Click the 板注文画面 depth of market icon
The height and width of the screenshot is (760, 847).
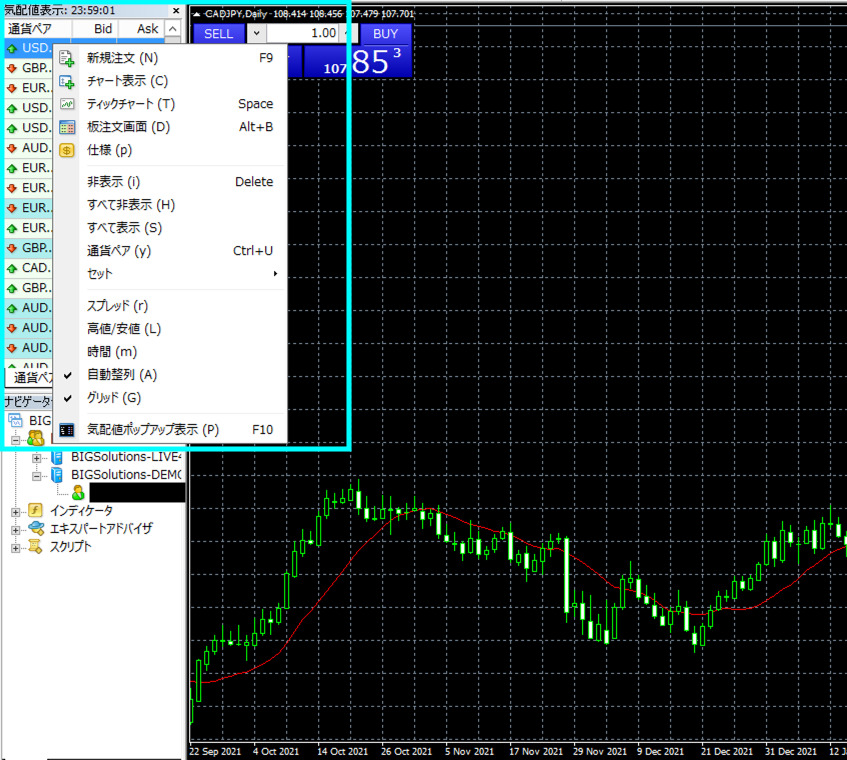pyautogui.click(x=67, y=127)
